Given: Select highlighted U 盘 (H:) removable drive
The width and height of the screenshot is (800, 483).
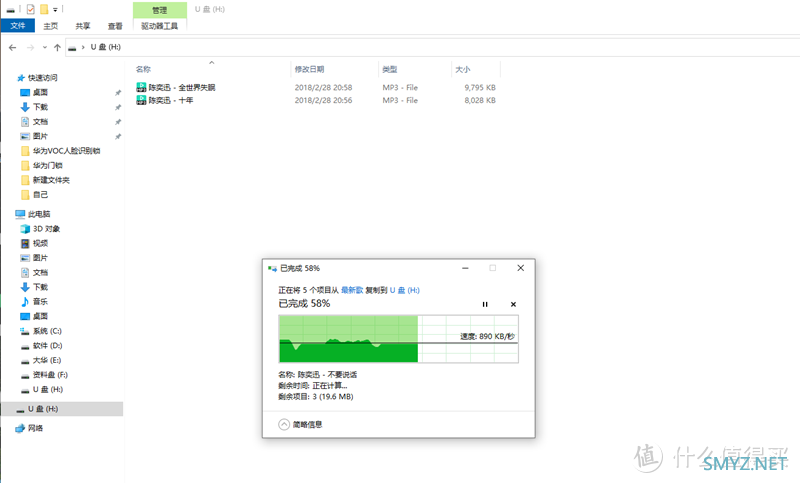Looking at the screenshot, I should coord(62,409).
